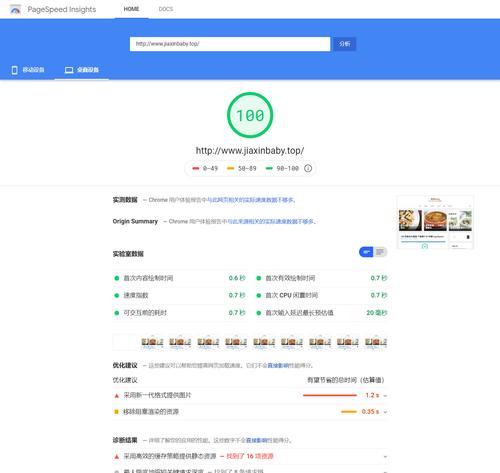Click the 0.6 秒 metric value
The image size is (500, 473).
click(x=237, y=278)
